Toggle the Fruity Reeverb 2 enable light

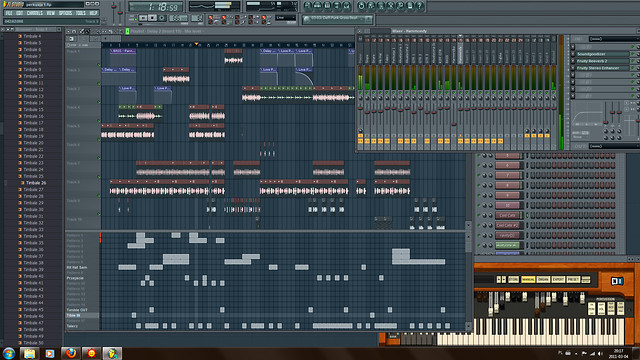(633, 61)
